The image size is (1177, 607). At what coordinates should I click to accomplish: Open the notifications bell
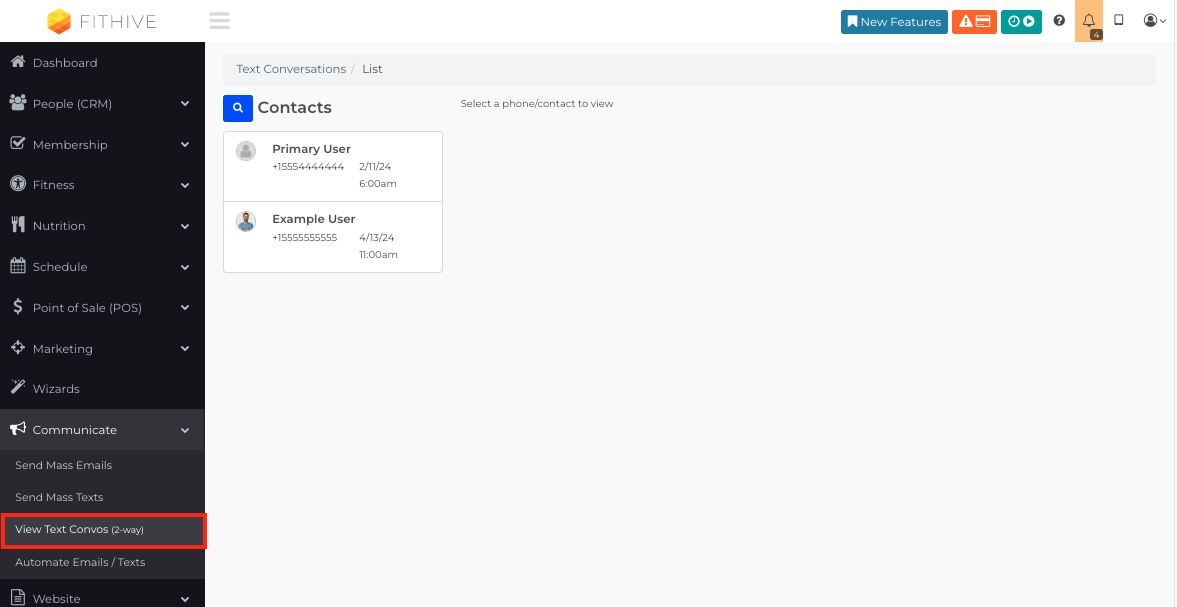click(x=1089, y=21)
